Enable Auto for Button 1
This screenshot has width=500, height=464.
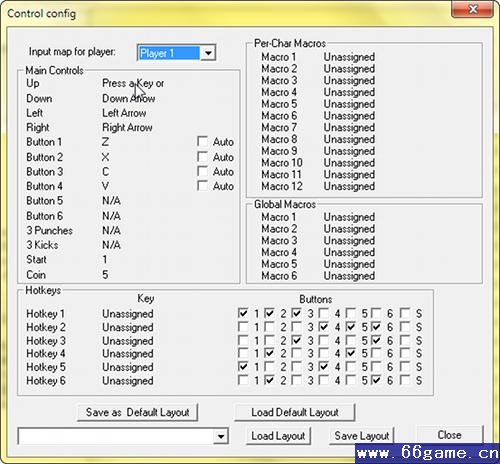[202, 141]
